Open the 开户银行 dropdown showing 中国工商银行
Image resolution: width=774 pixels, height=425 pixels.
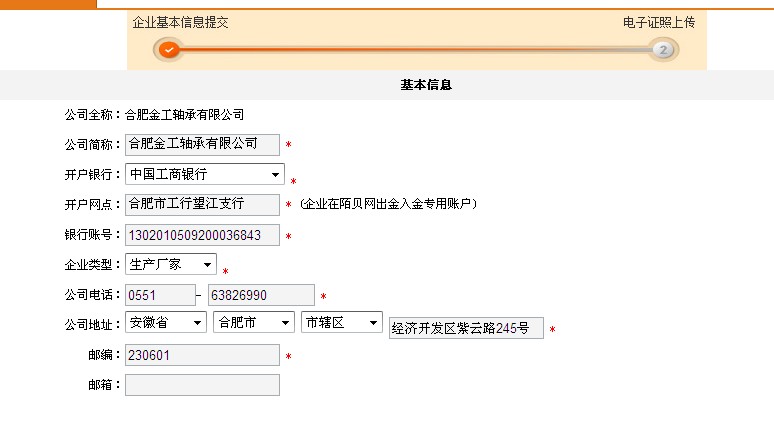[x=205, y=175]
